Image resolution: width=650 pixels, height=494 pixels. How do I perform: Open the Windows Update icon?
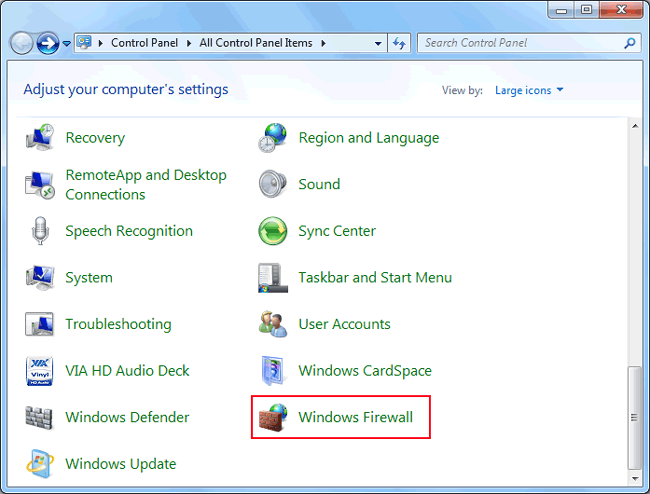(40, 464)
